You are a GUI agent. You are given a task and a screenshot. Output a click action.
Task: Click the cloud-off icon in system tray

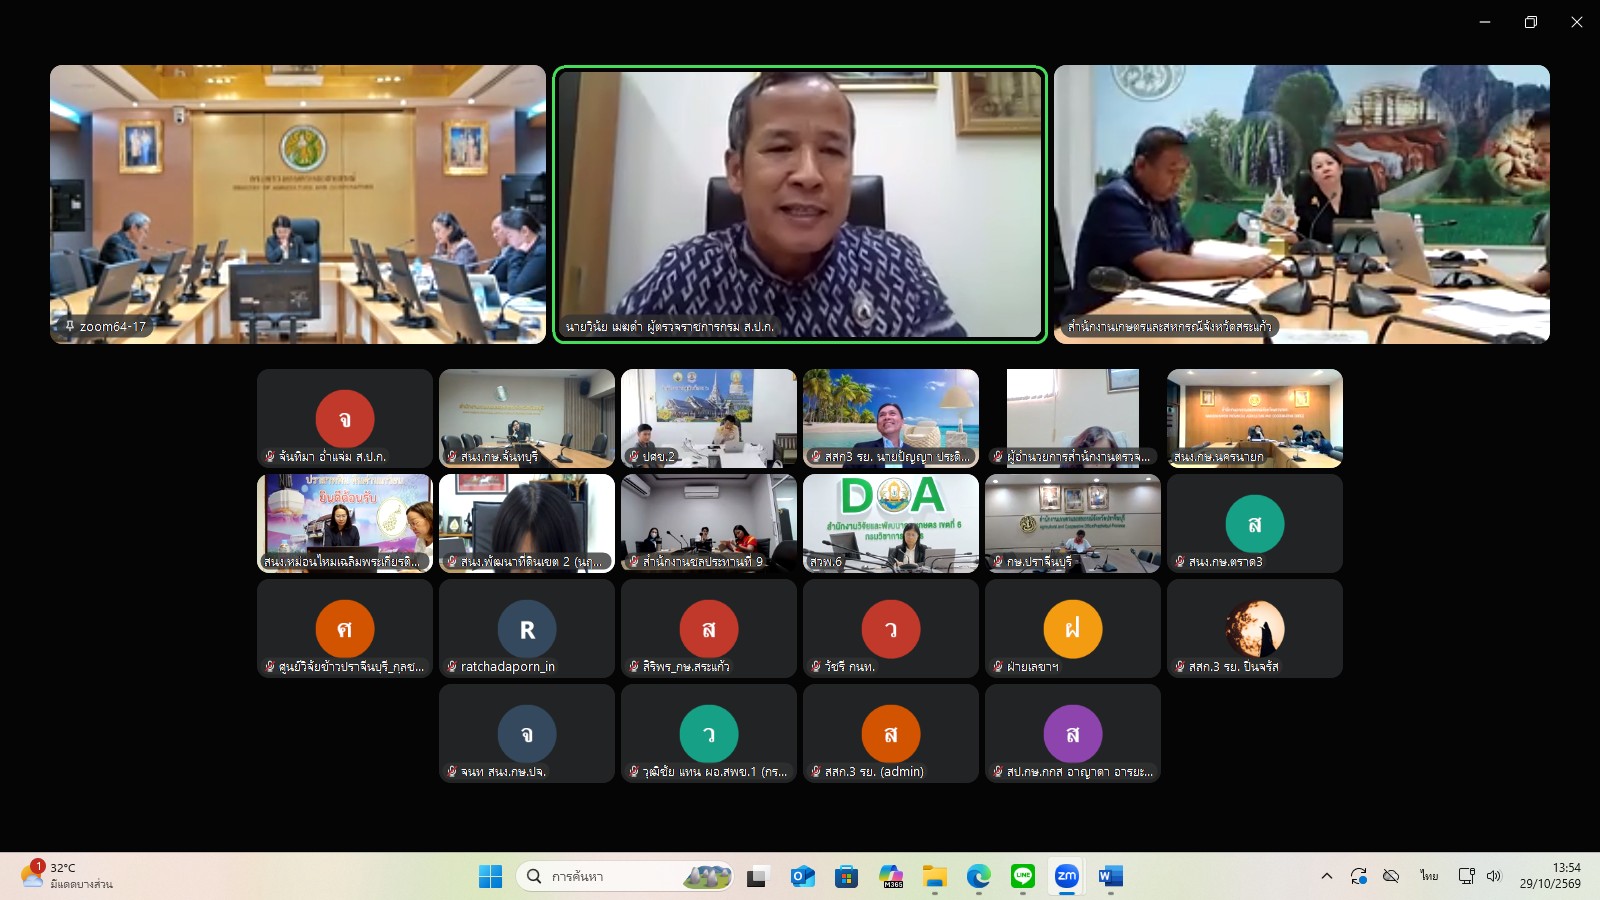point(1391,876)
